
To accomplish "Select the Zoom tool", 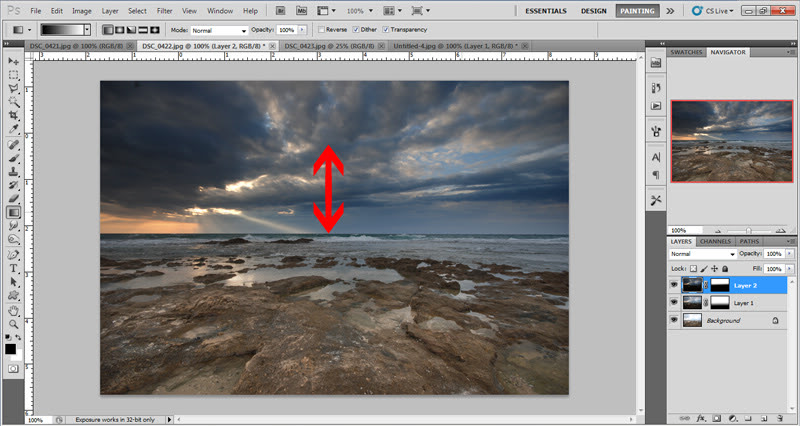I will coord(13,324).
